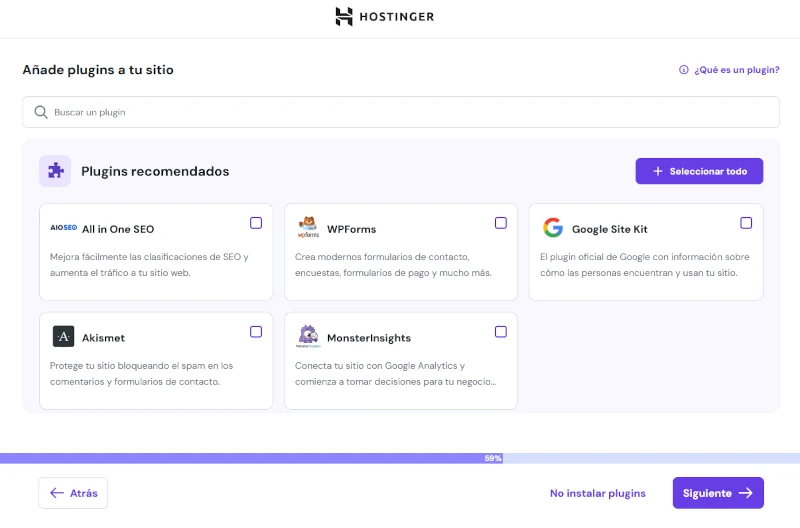Go back with the Atrás button
800x528 pixels.
pyautogui.click(x=73, y=493)
